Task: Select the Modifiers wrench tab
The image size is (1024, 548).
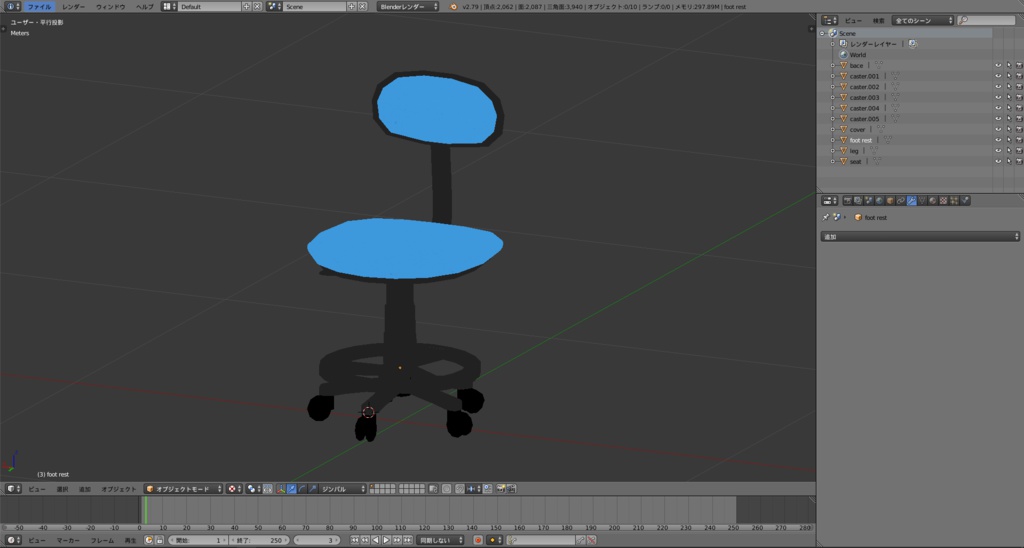Action: pyautogui.click(x=912, y=201)
